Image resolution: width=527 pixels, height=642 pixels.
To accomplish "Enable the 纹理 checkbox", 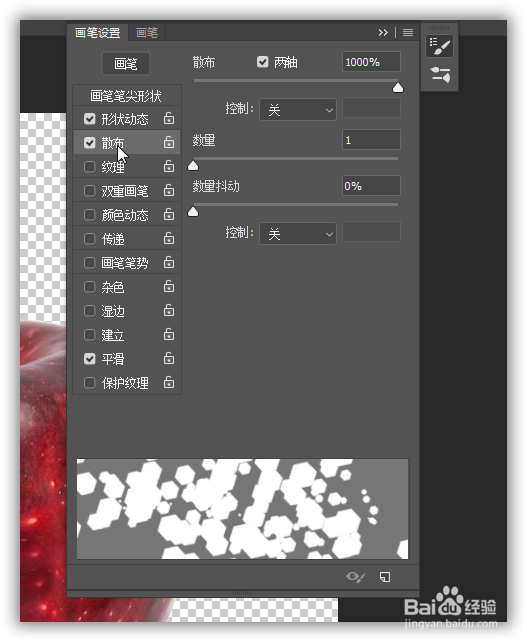I will coord(89,167).
